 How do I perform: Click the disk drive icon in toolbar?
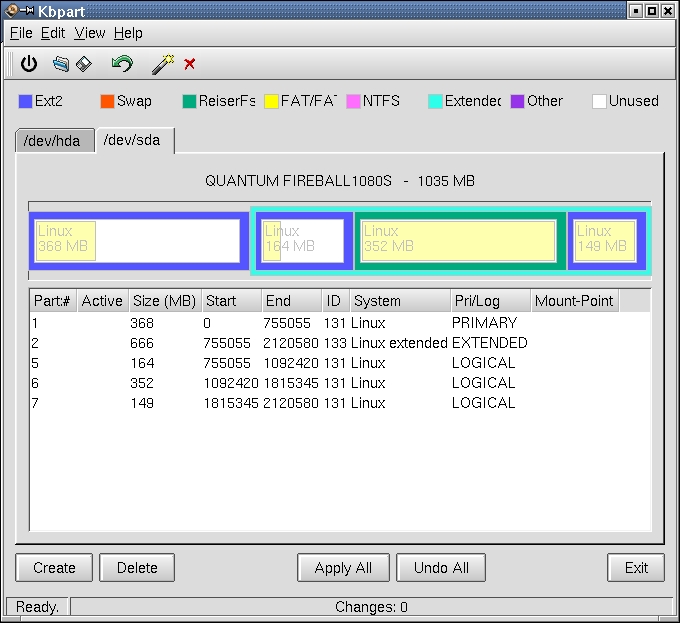pos(61,64)
